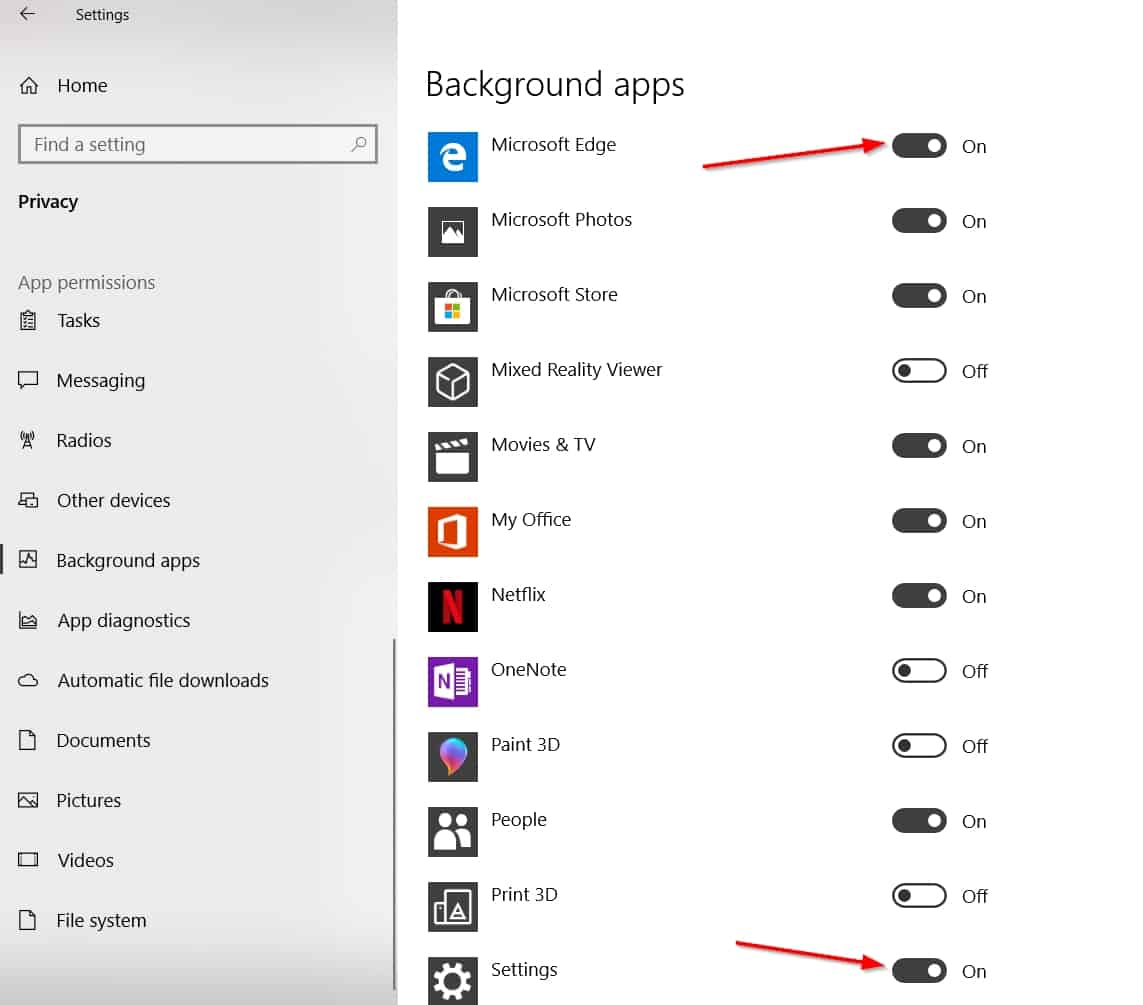Disable Microsoft Photos background toggle
This screenshot has height=1005, width=1143.
pos(919,221)
